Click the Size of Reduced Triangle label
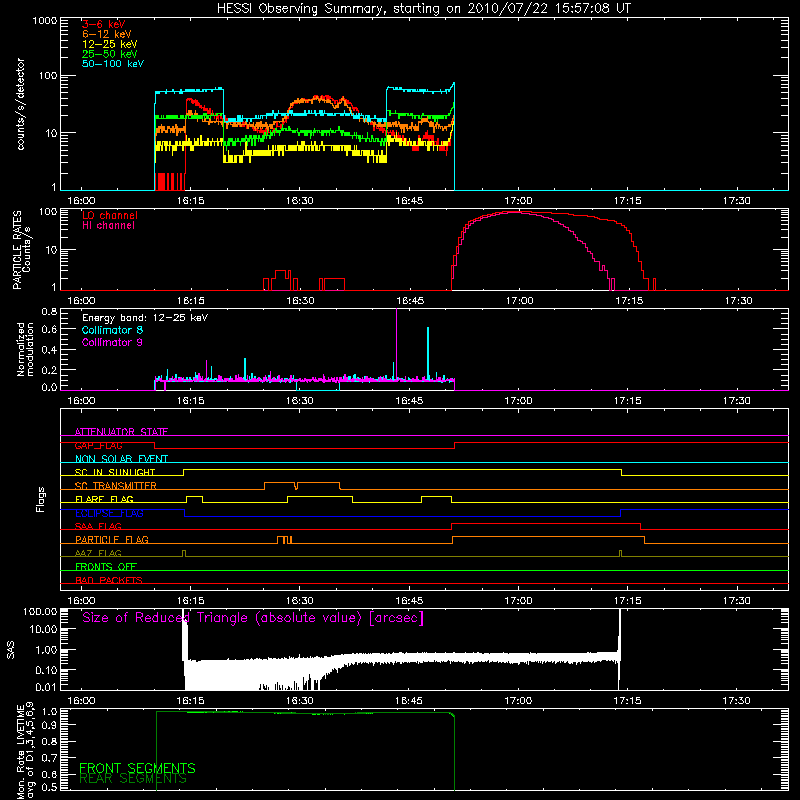Screen dimensions: 800x800 click(x=253, y=618)
